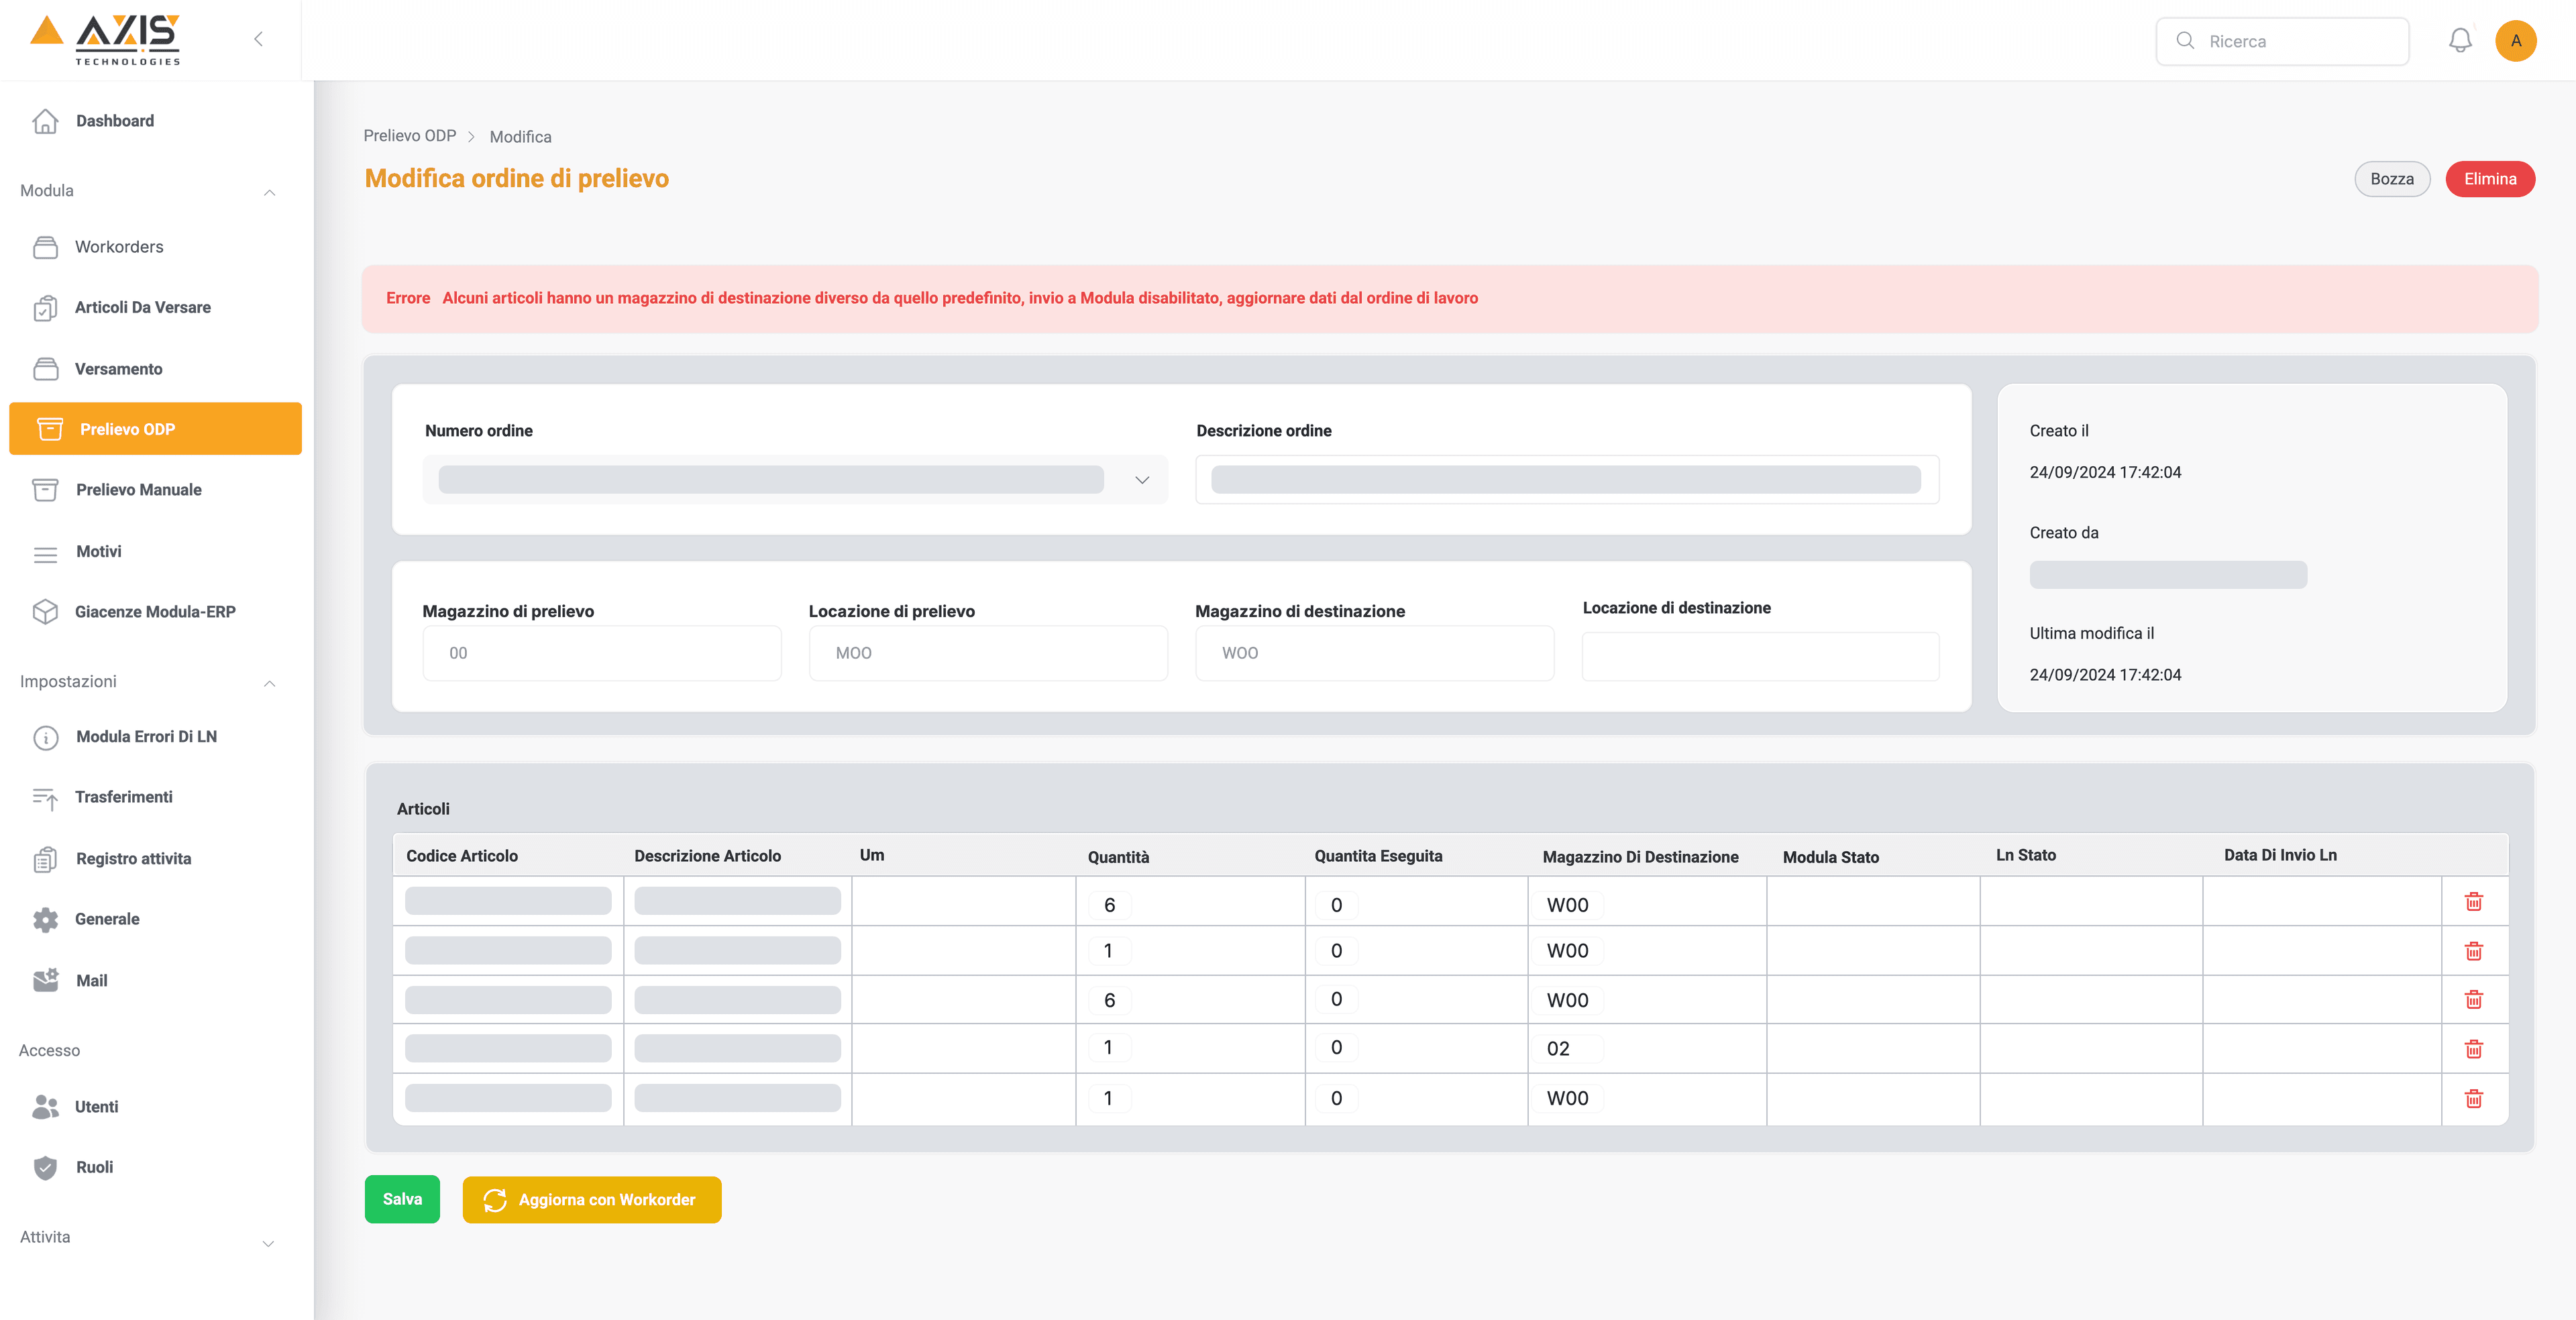Screen dimensions: 2576x1320
Task: Open the Generale settings gear item
Action: tap(106, 919)
